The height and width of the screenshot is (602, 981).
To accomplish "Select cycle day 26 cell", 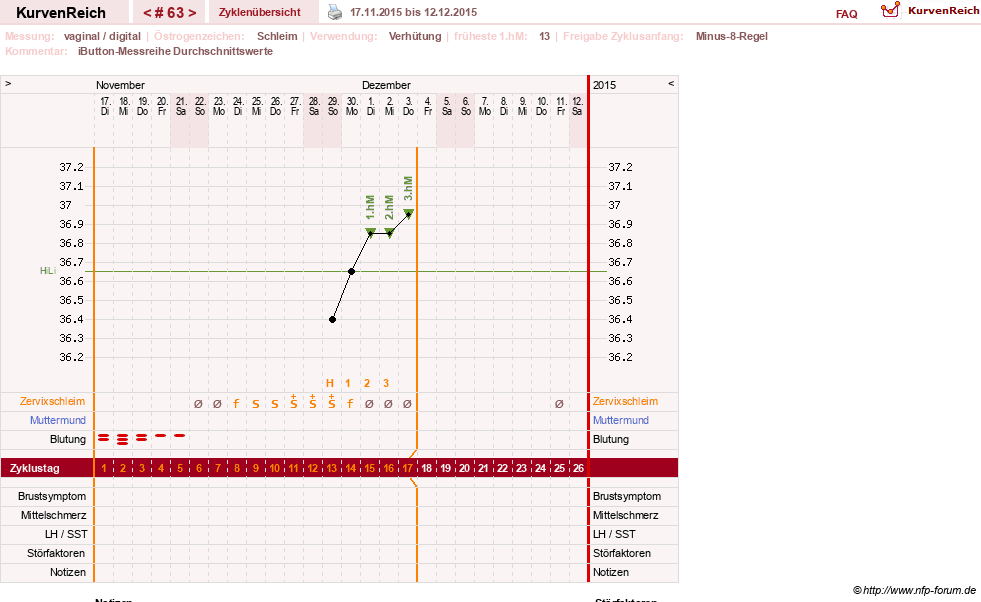I will coord(578,468).
